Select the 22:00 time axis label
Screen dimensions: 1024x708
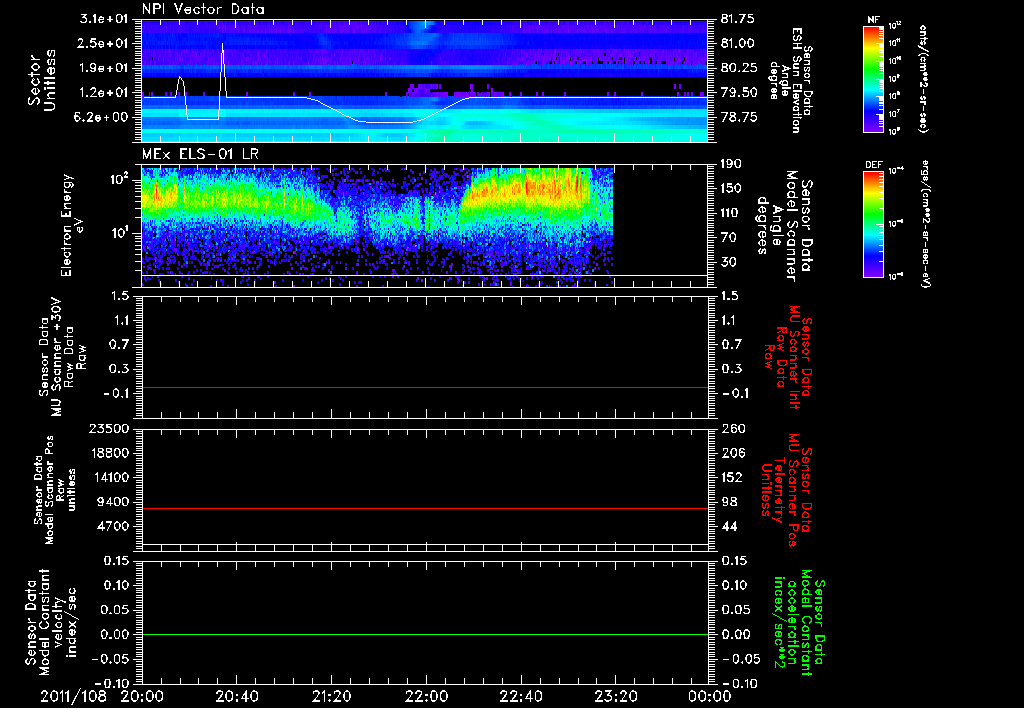pos(427,695)
